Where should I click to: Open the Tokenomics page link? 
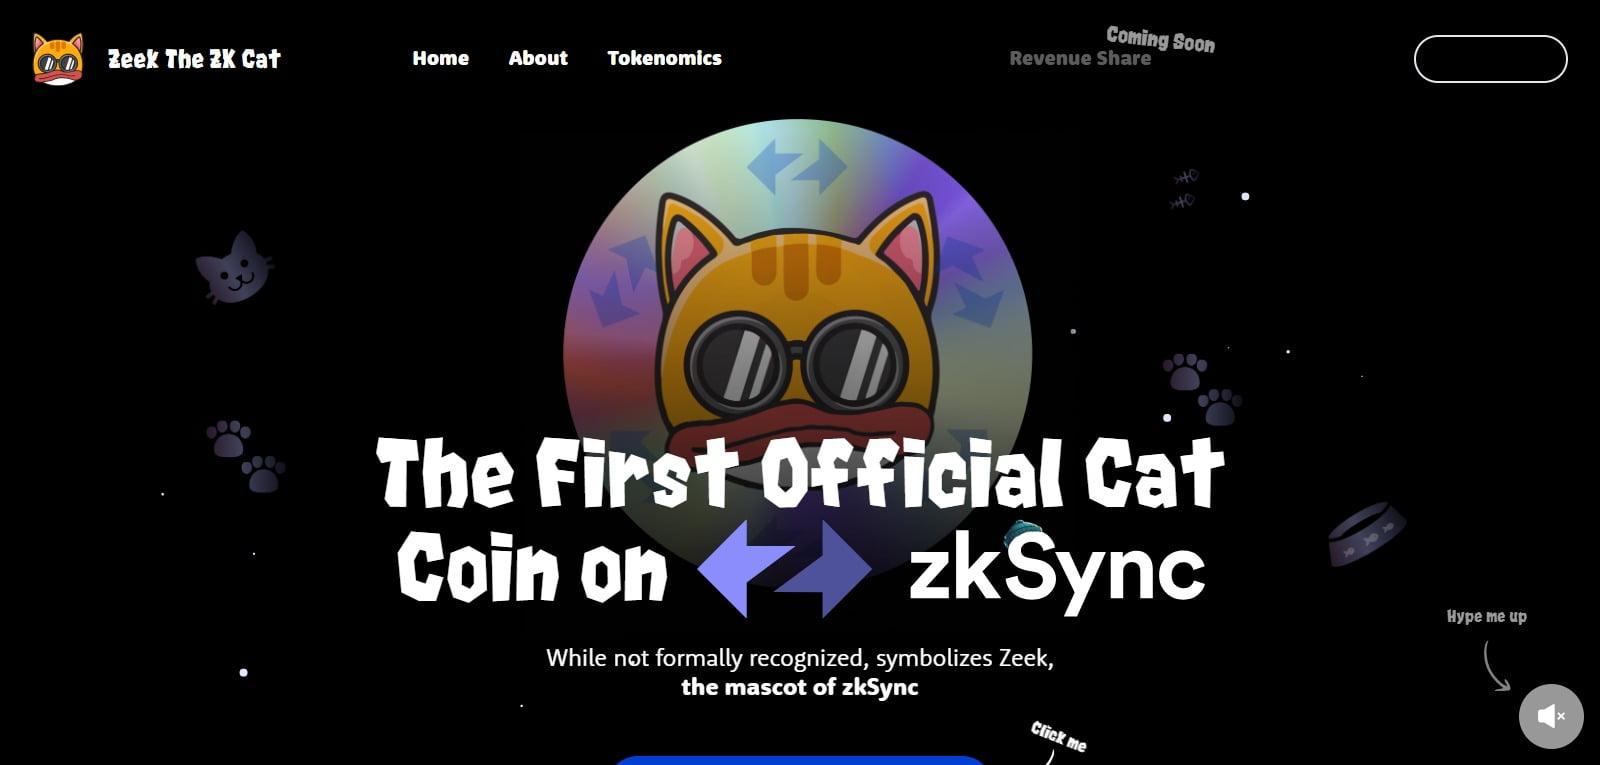coord(664,58)
